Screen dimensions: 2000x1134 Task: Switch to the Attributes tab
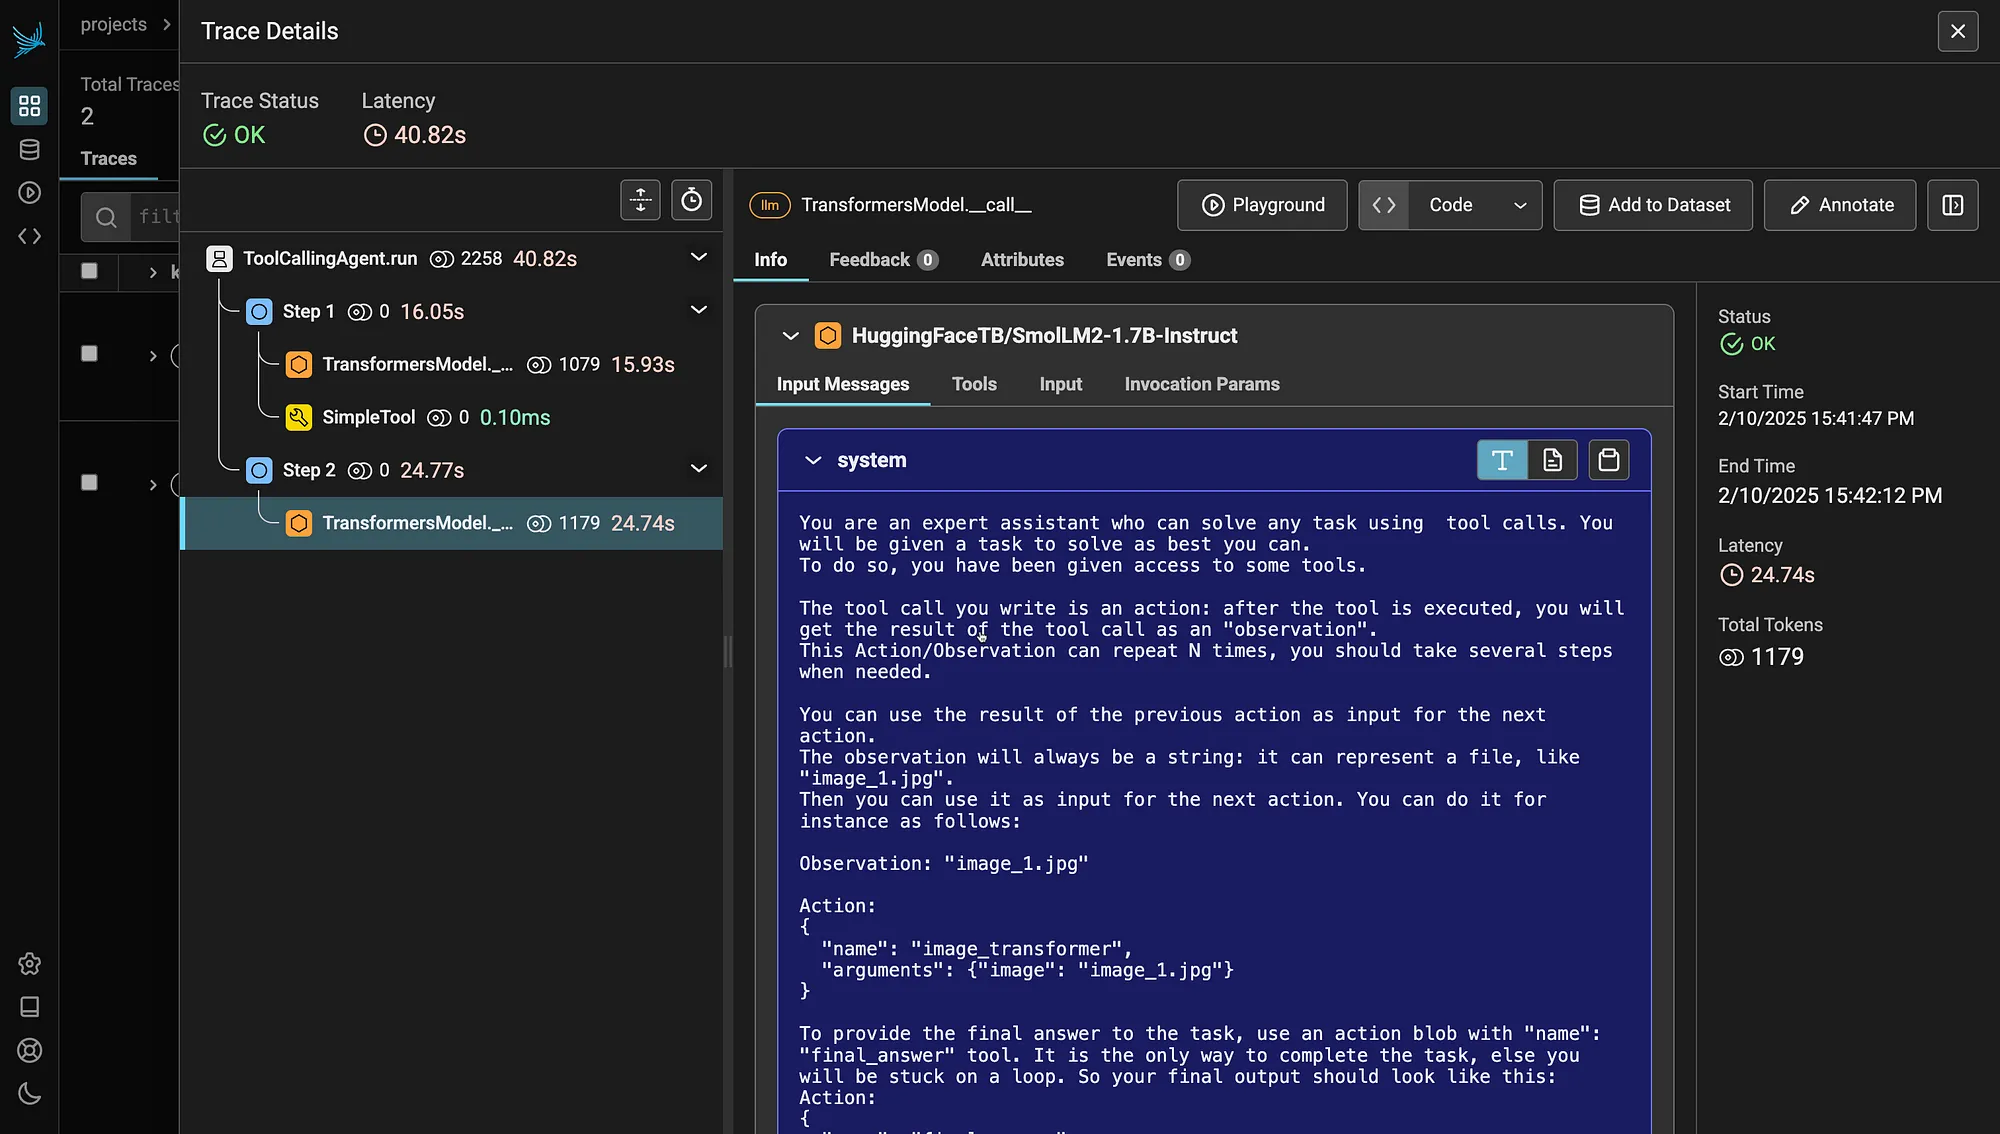click(x=1022, y=260)
